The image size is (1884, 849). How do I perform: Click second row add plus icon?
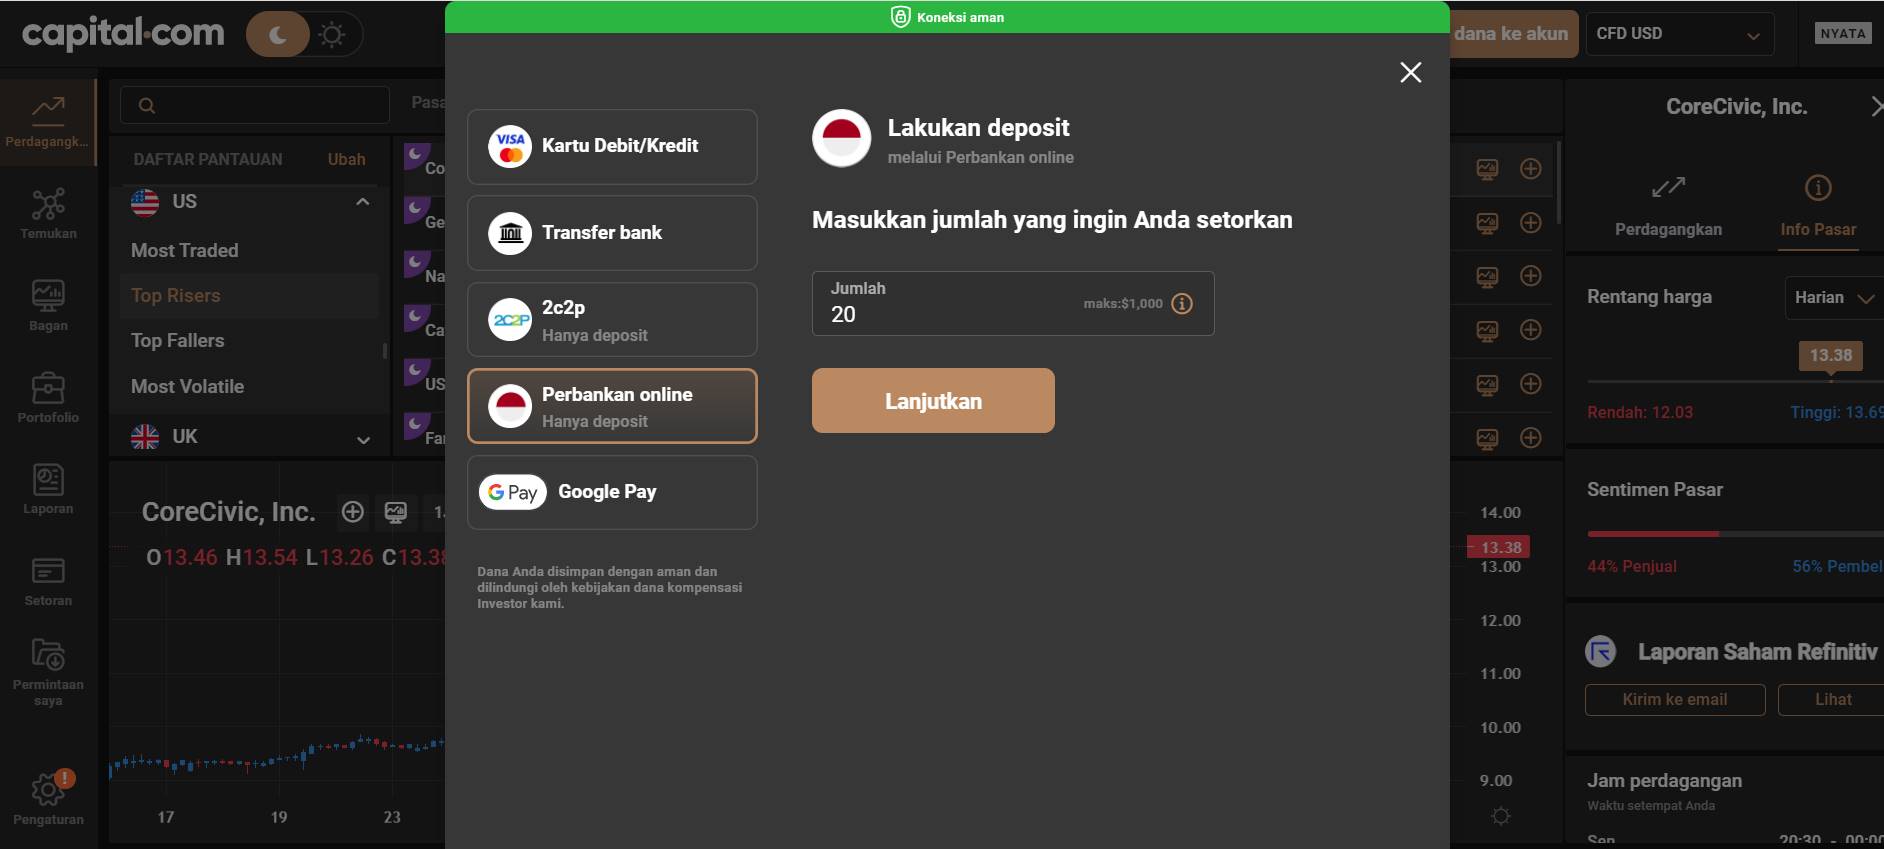1530,223
